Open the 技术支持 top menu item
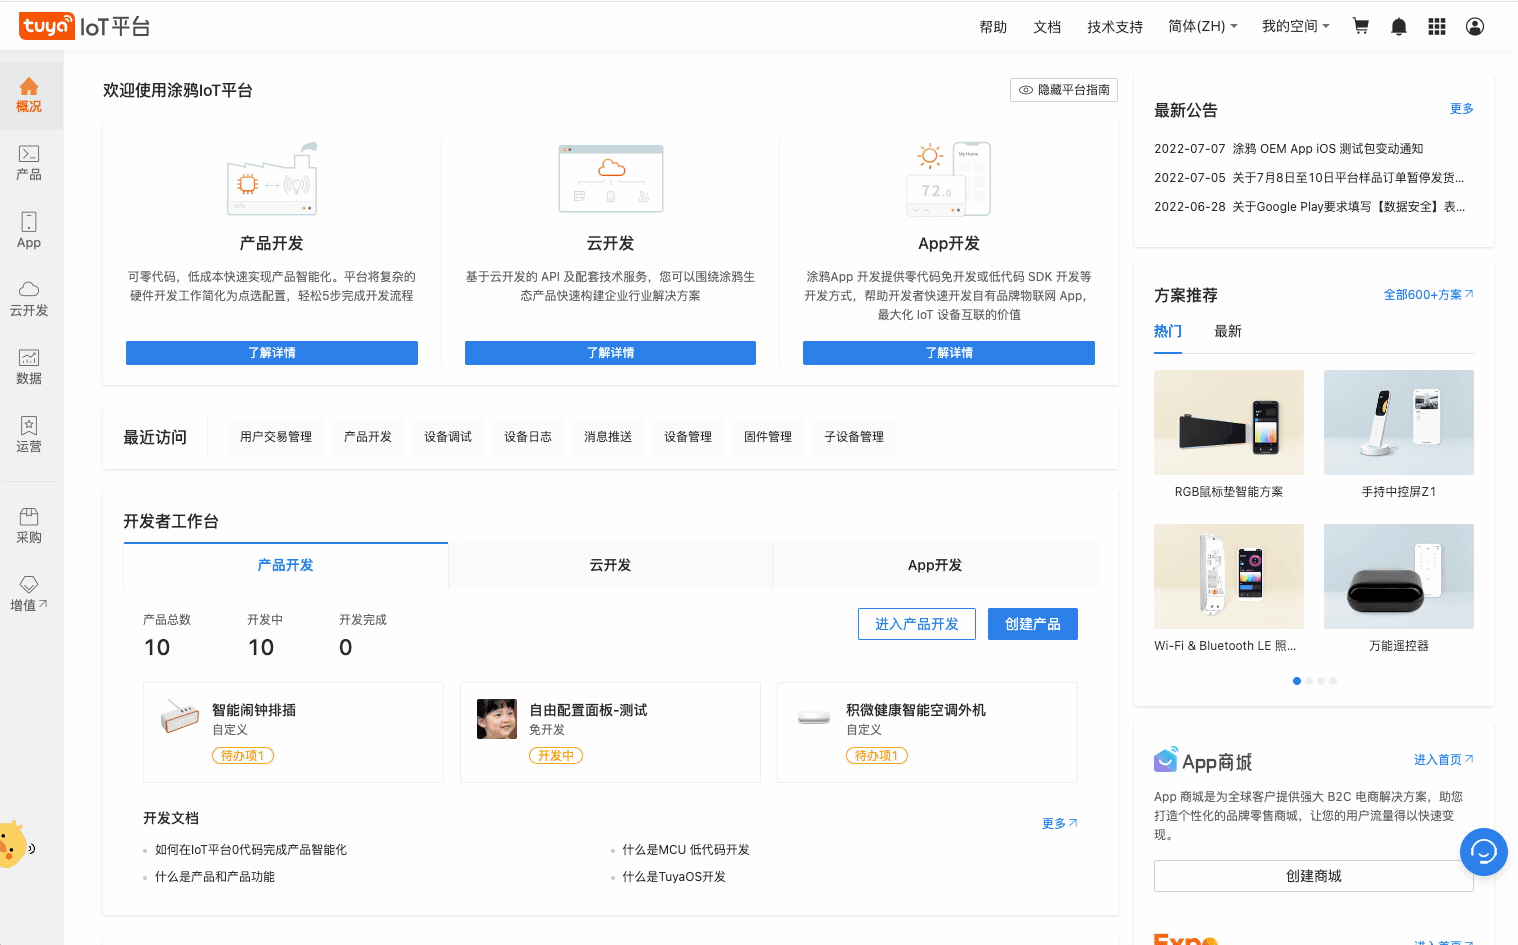 [x=1115, y=27]
